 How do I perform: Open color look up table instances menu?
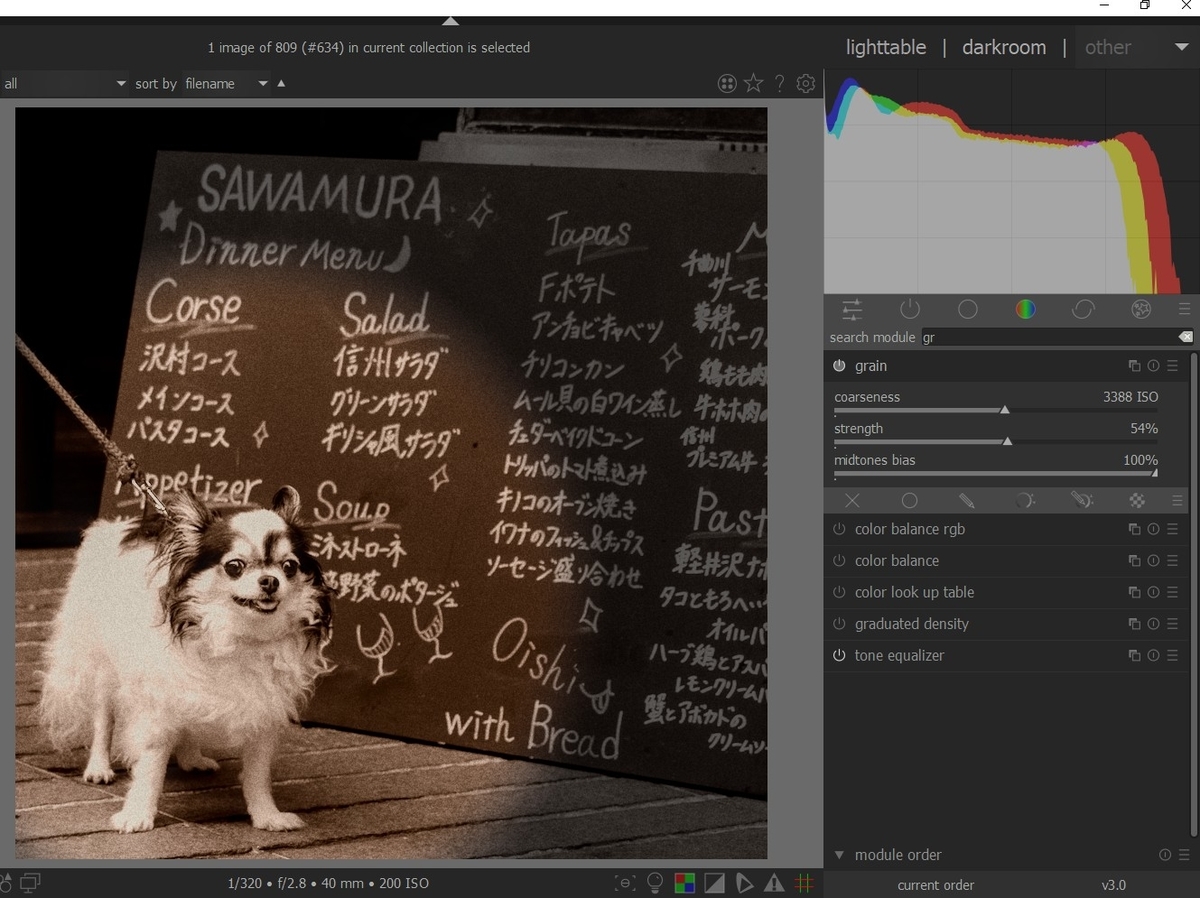tap(1134, 592)
